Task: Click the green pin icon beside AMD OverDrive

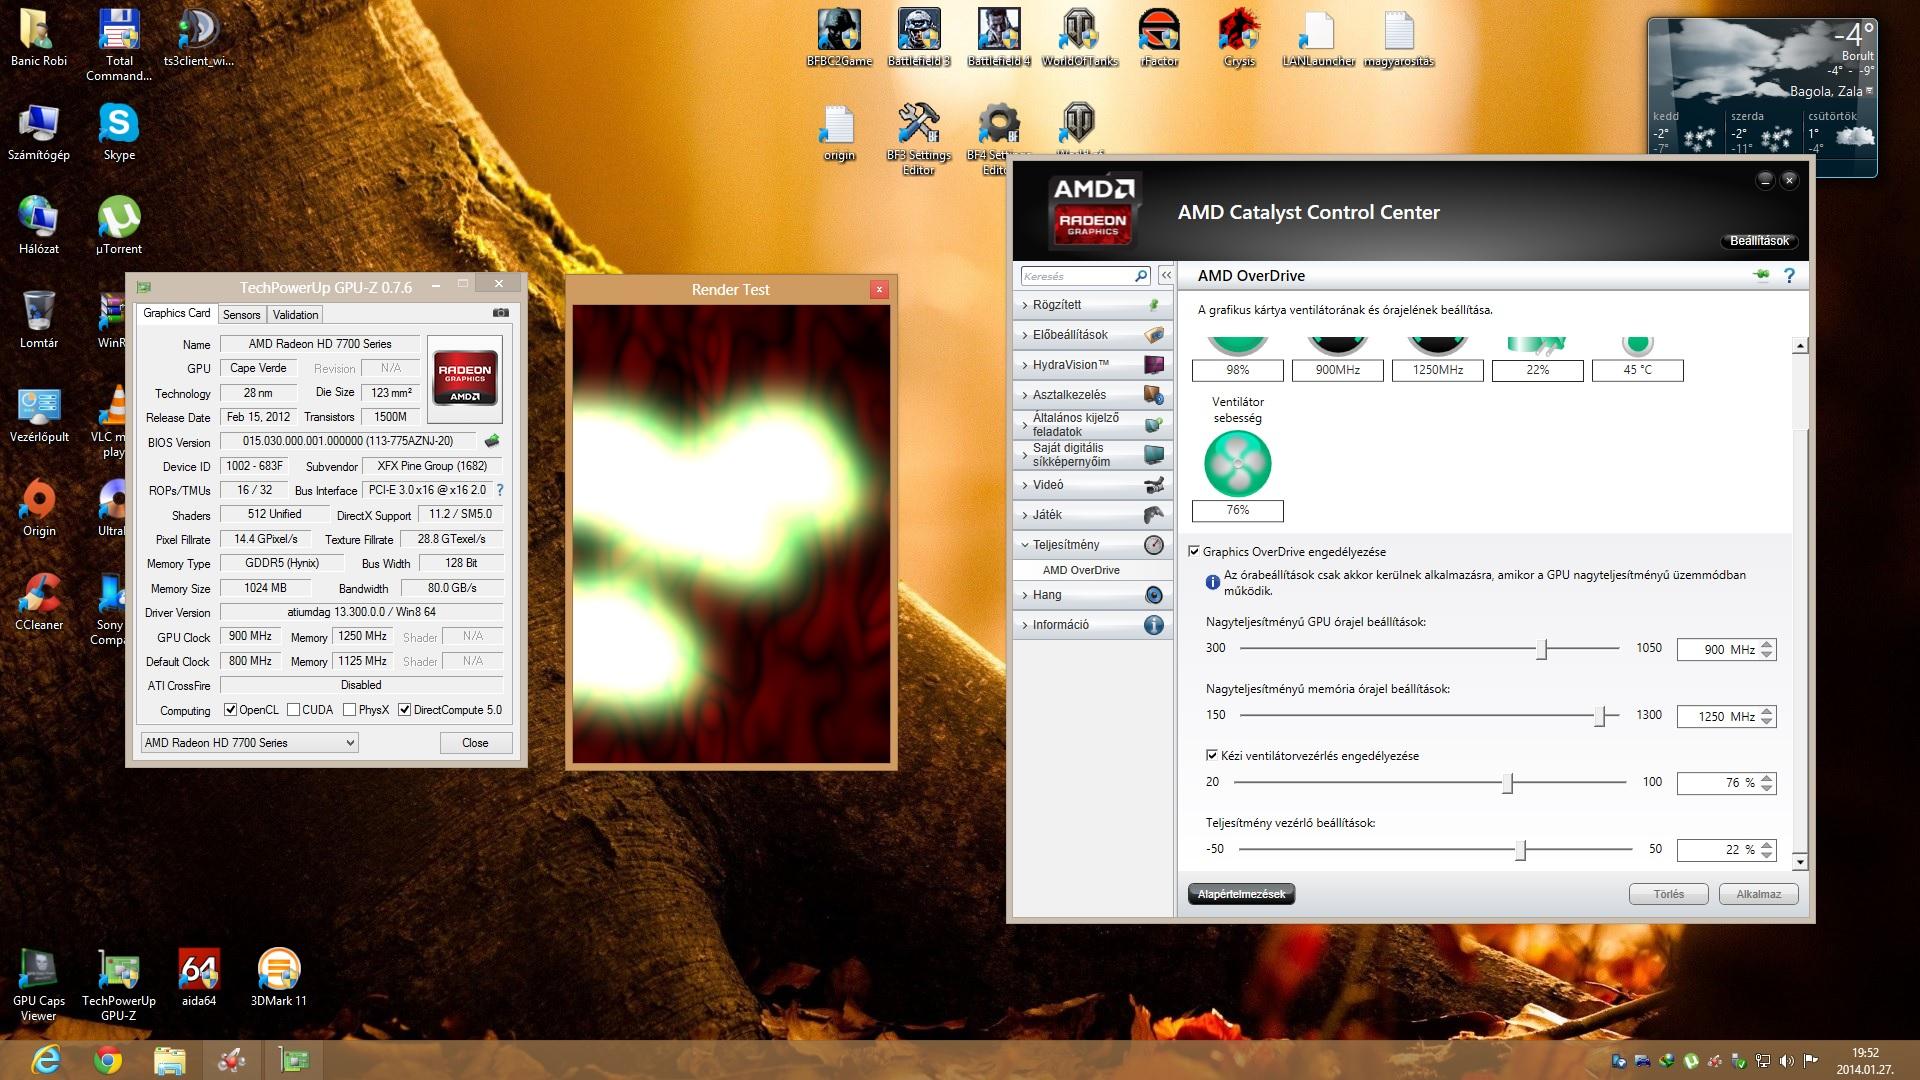Action: [1762, 275]
